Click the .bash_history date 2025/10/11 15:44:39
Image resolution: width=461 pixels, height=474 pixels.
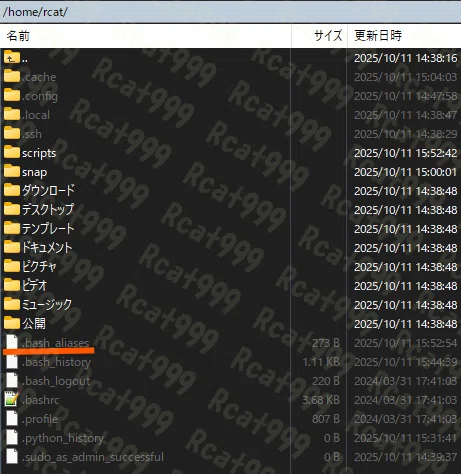(406, 362)
